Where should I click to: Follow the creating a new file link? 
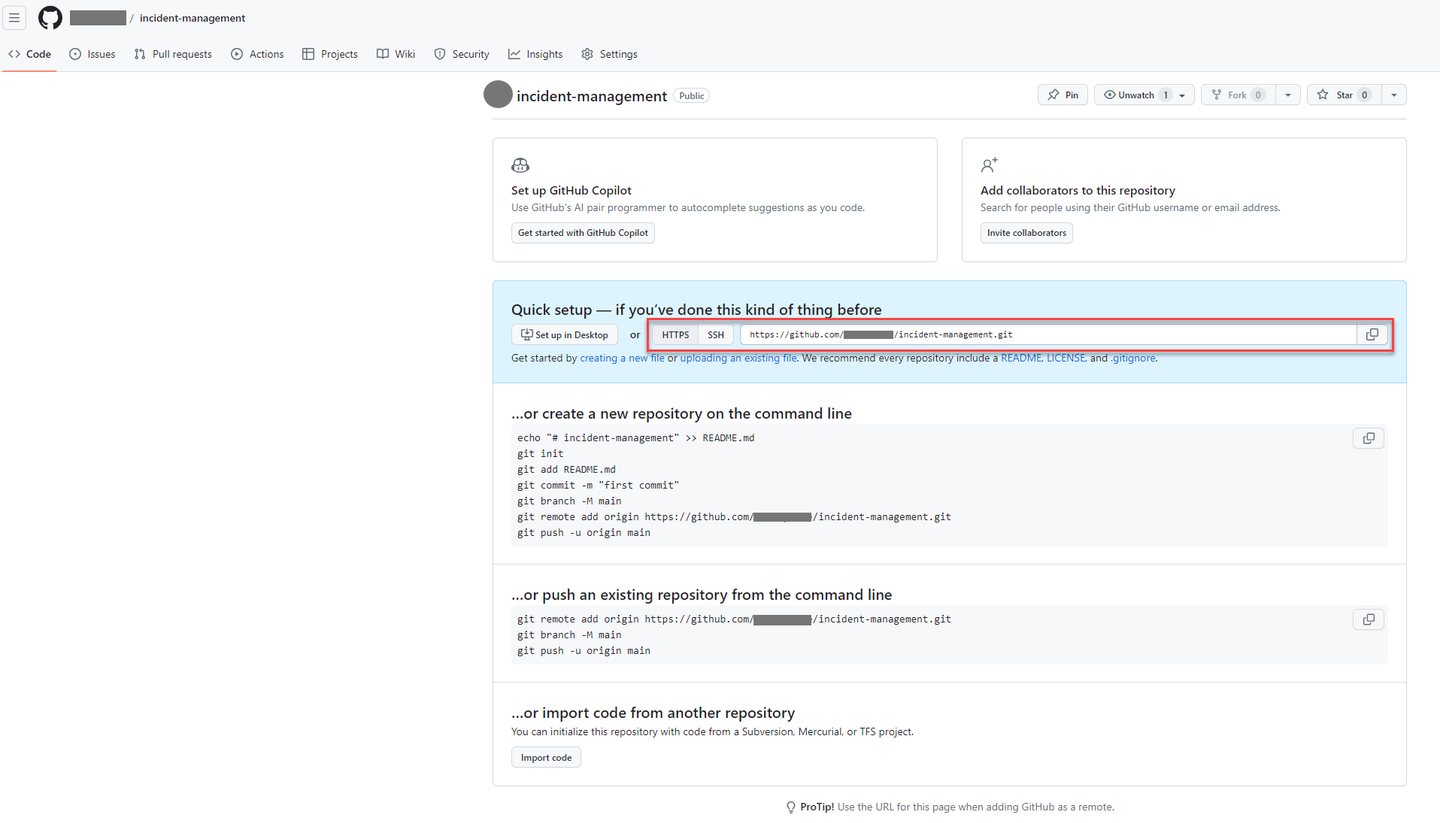point(622,358)
